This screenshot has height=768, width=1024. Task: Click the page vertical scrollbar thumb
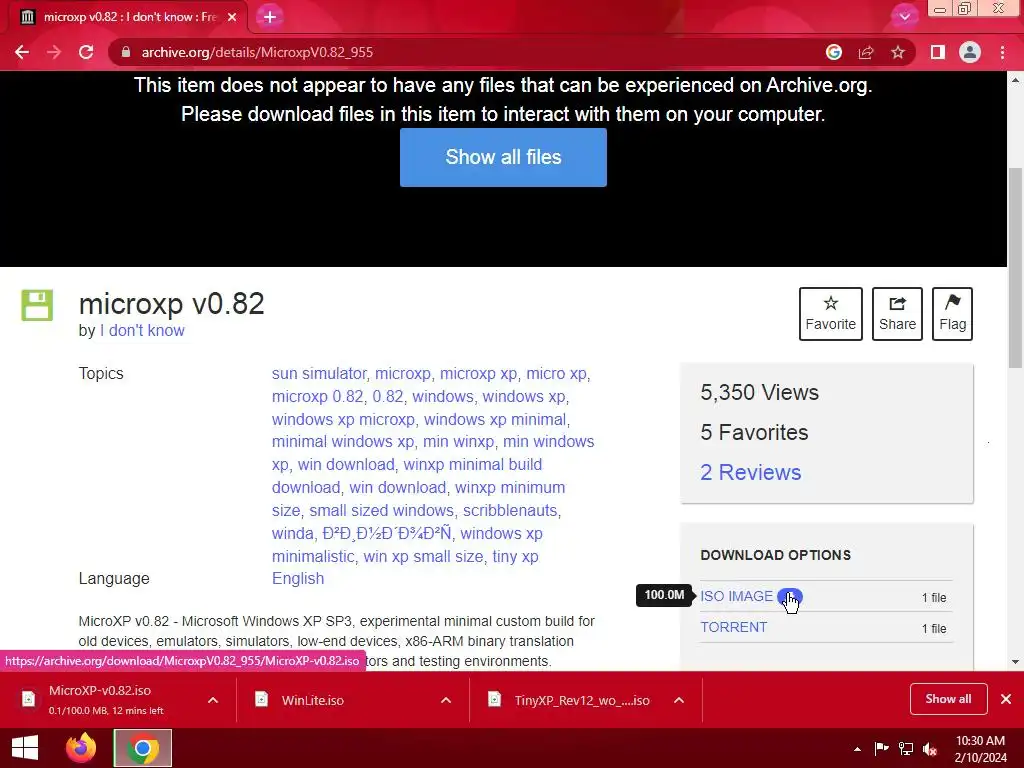[x=1015, y=268]
